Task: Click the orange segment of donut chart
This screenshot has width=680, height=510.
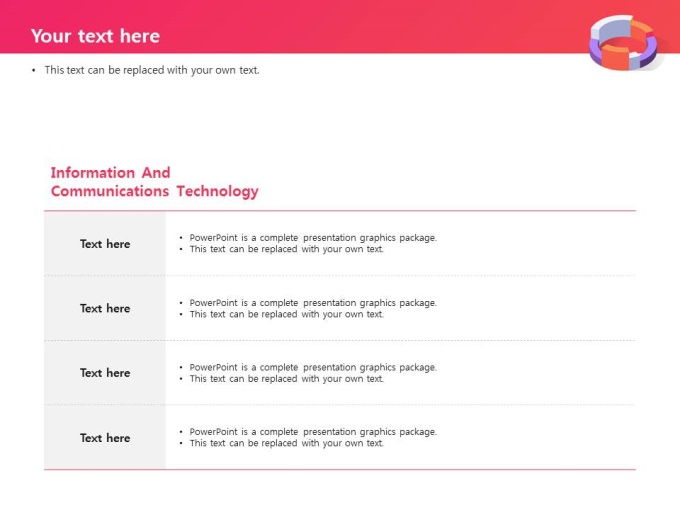Action: point(615,58)
